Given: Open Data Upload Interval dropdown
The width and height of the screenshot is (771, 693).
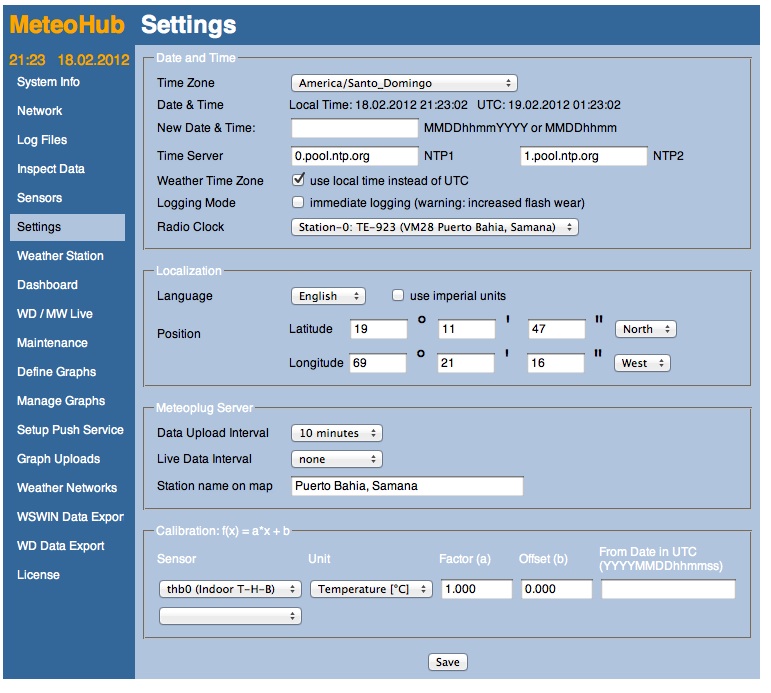Looking at the screenshot, I should point(336,433).
